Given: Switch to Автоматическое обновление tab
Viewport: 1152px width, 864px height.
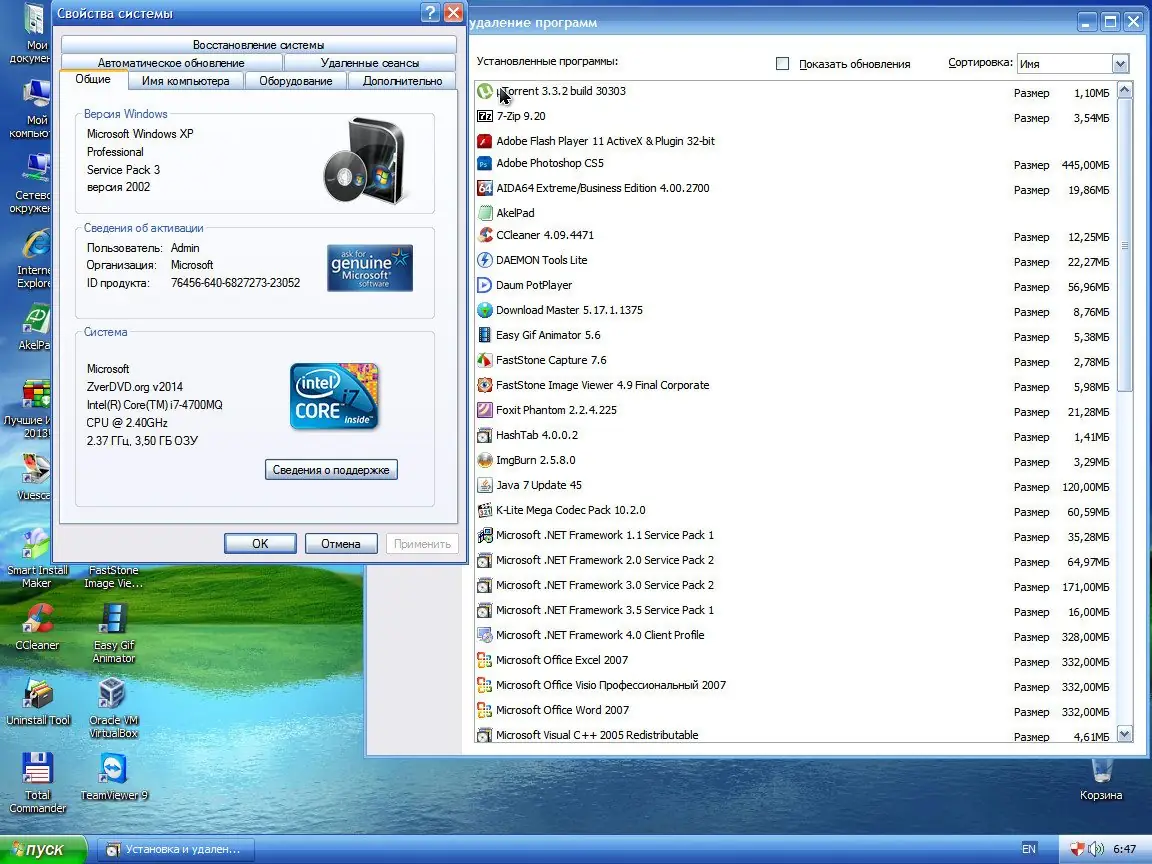Looking at the screenshot, I should click(171, 62).
